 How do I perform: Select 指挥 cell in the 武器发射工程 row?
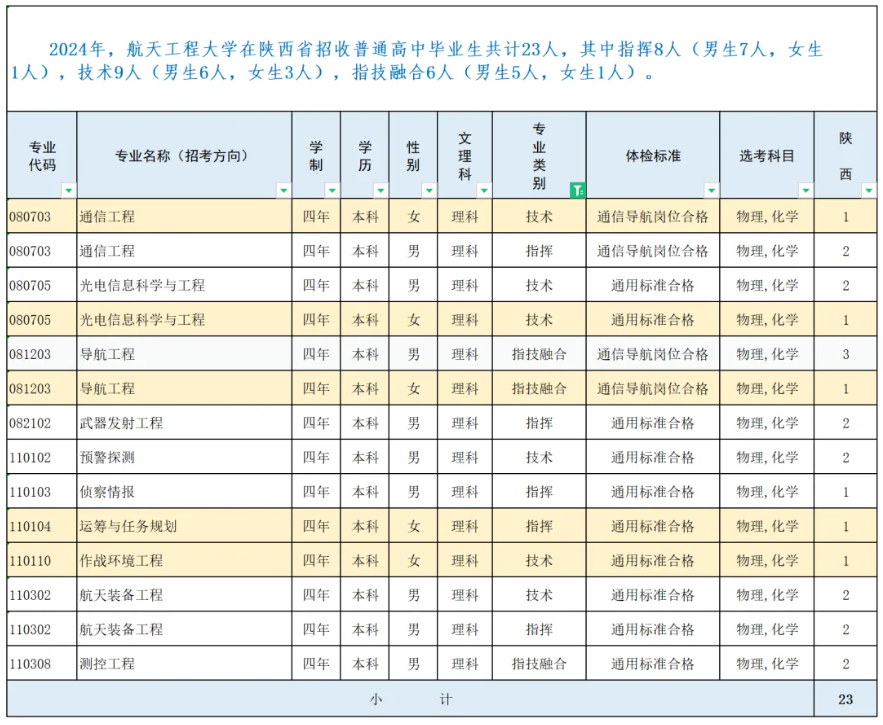point(539,422)
